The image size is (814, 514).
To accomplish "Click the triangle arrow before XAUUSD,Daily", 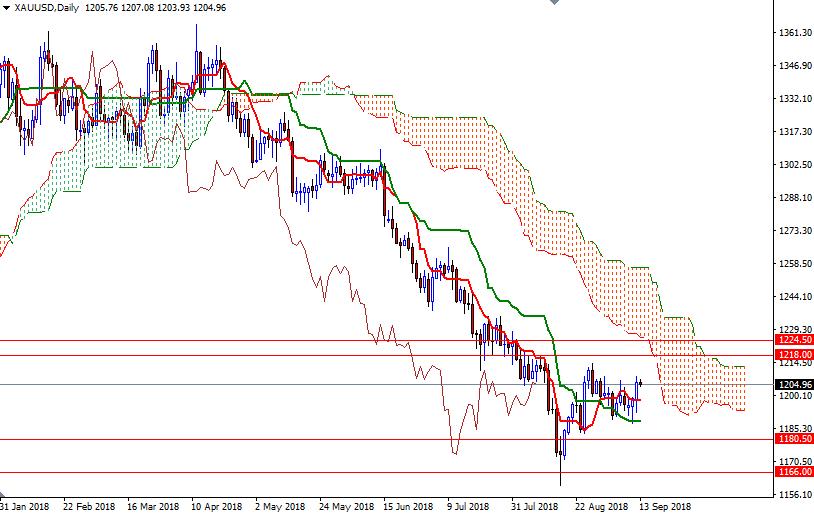I will [5, 7].
